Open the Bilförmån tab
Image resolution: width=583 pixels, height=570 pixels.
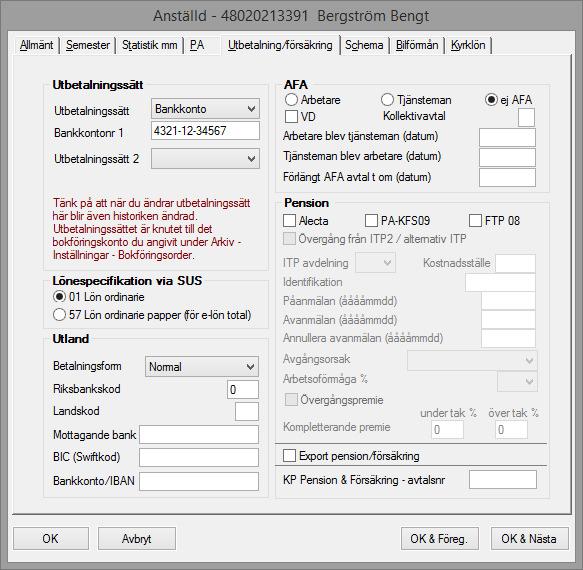[x=417, y=45]
